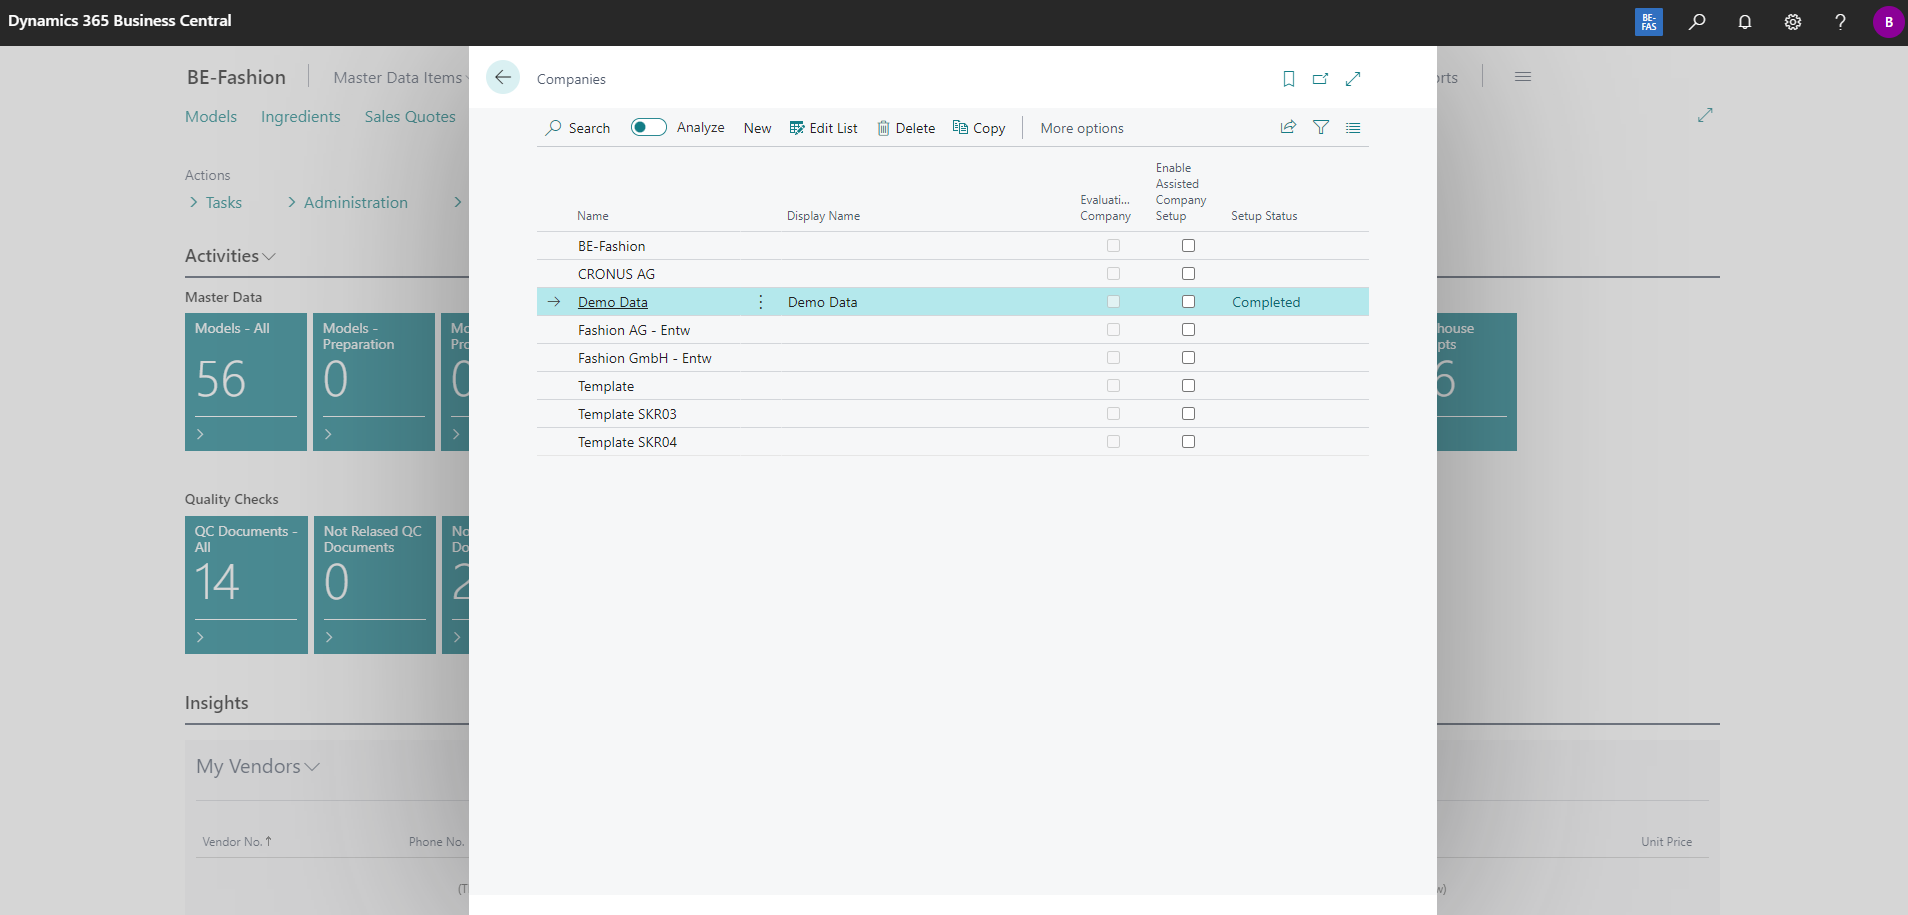Click the Delete button
This screenshot has width=1908, height=915.
click(906, 128)
